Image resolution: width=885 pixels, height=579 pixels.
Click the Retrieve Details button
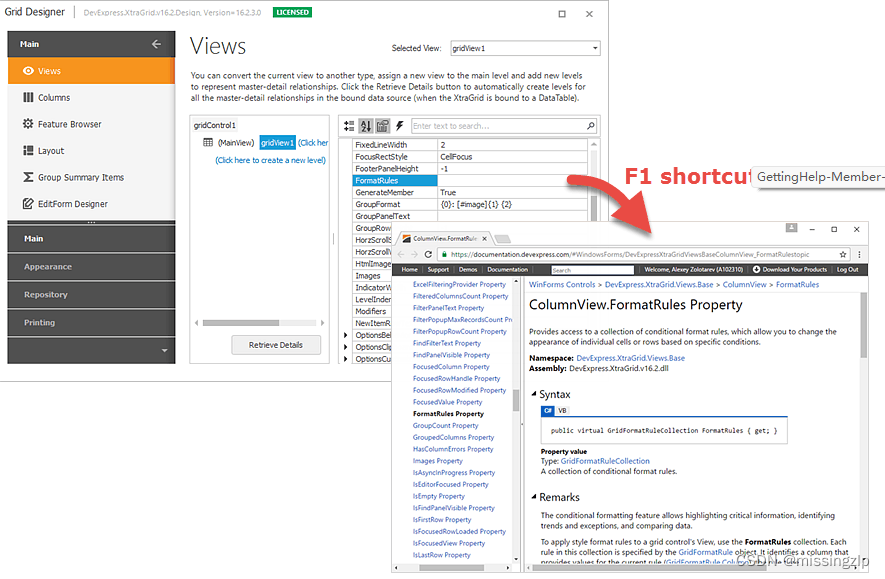276,345
